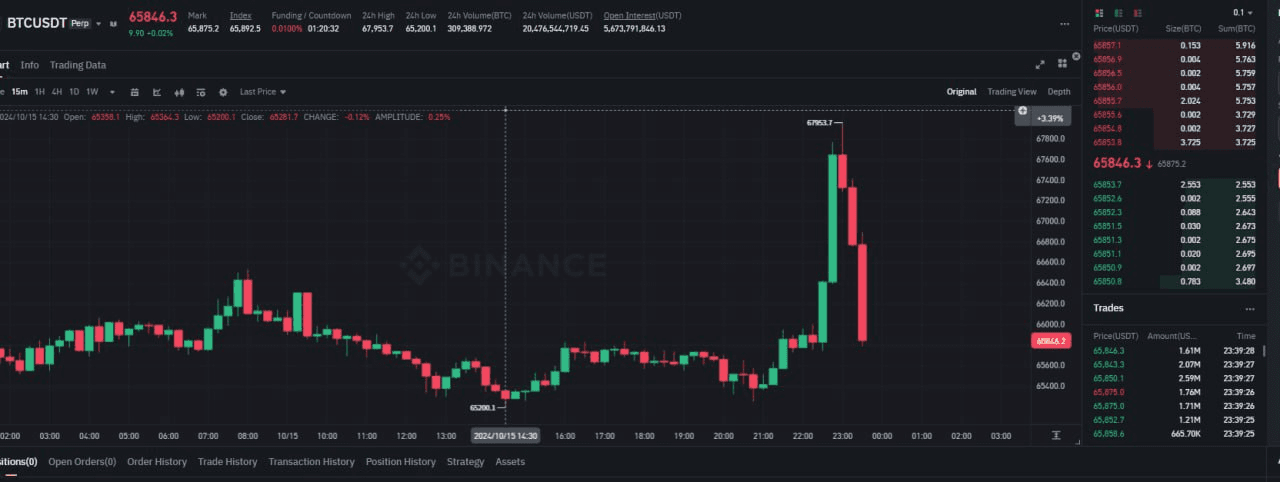Expand the chart to fullscreen
This screenshot has width=1280, height=482.
[1040, 64]
